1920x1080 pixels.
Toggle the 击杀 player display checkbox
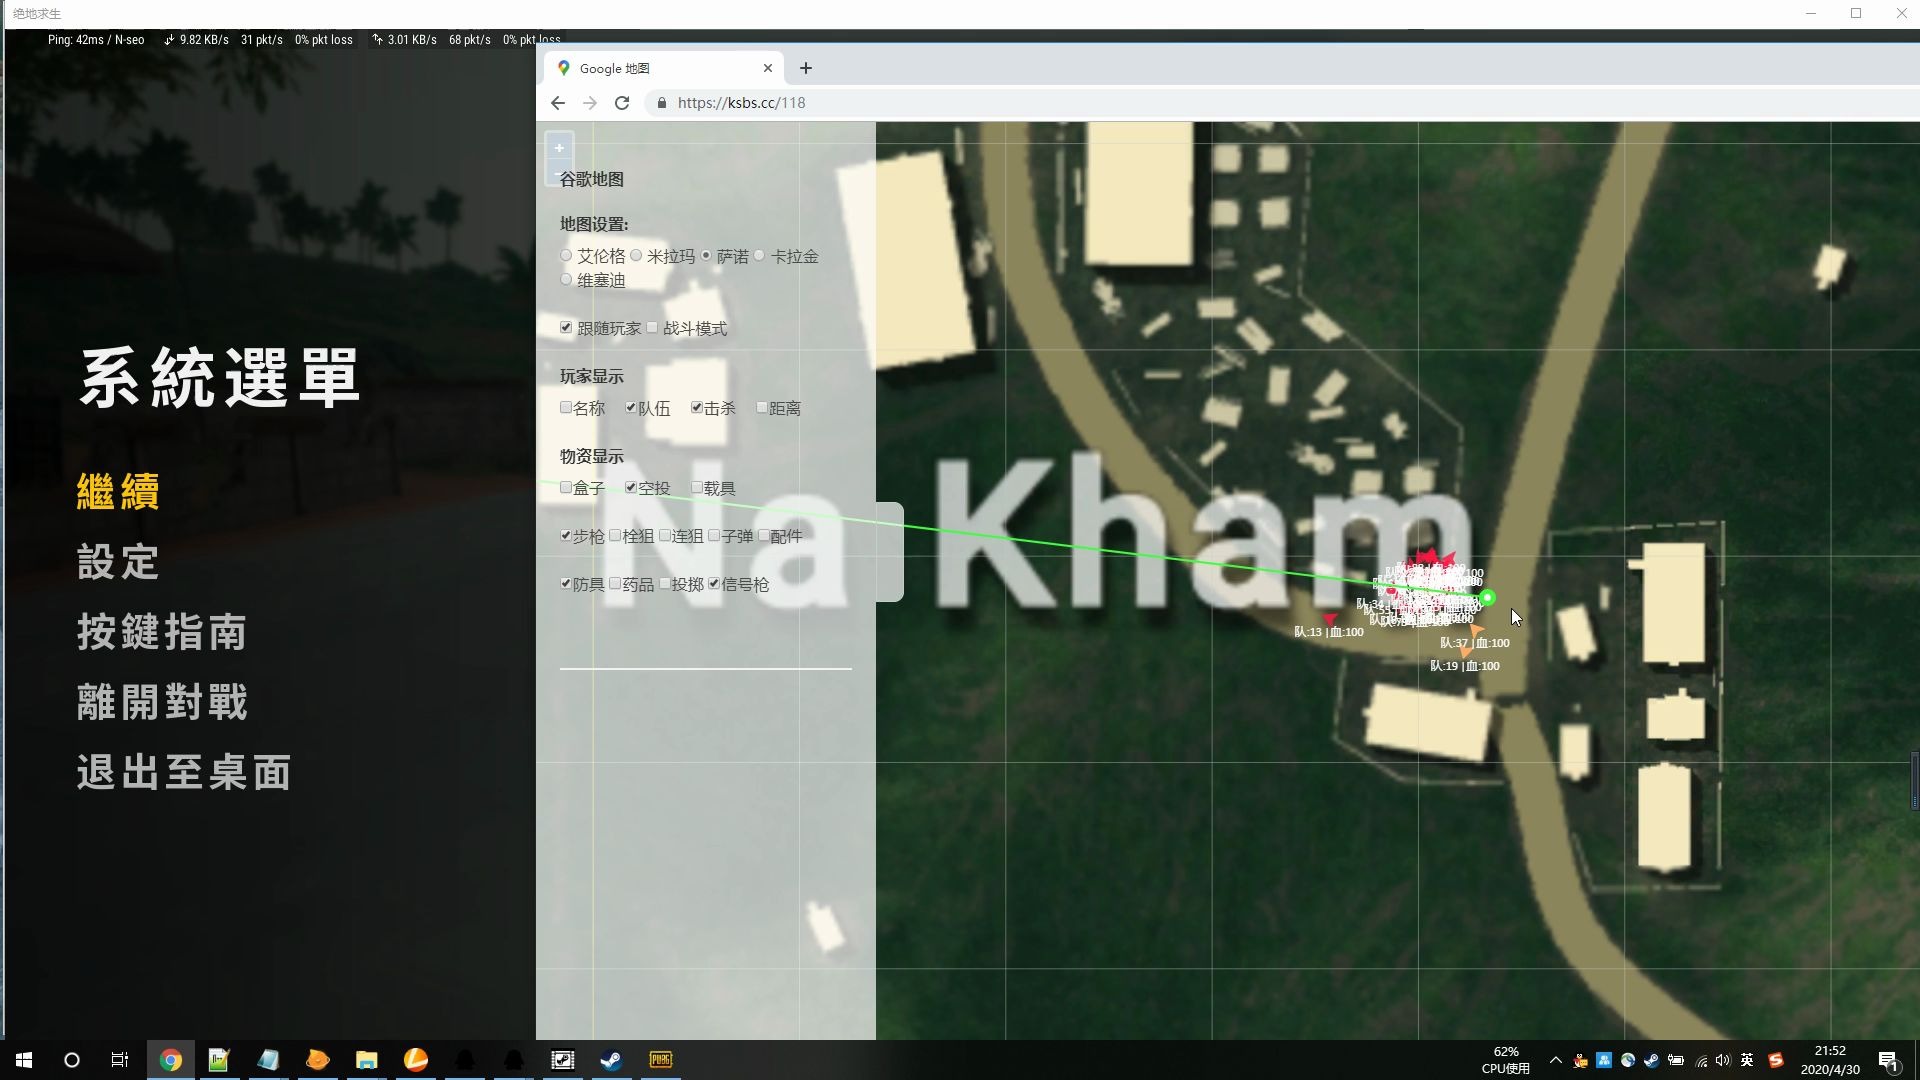click(x=697, y=408)
